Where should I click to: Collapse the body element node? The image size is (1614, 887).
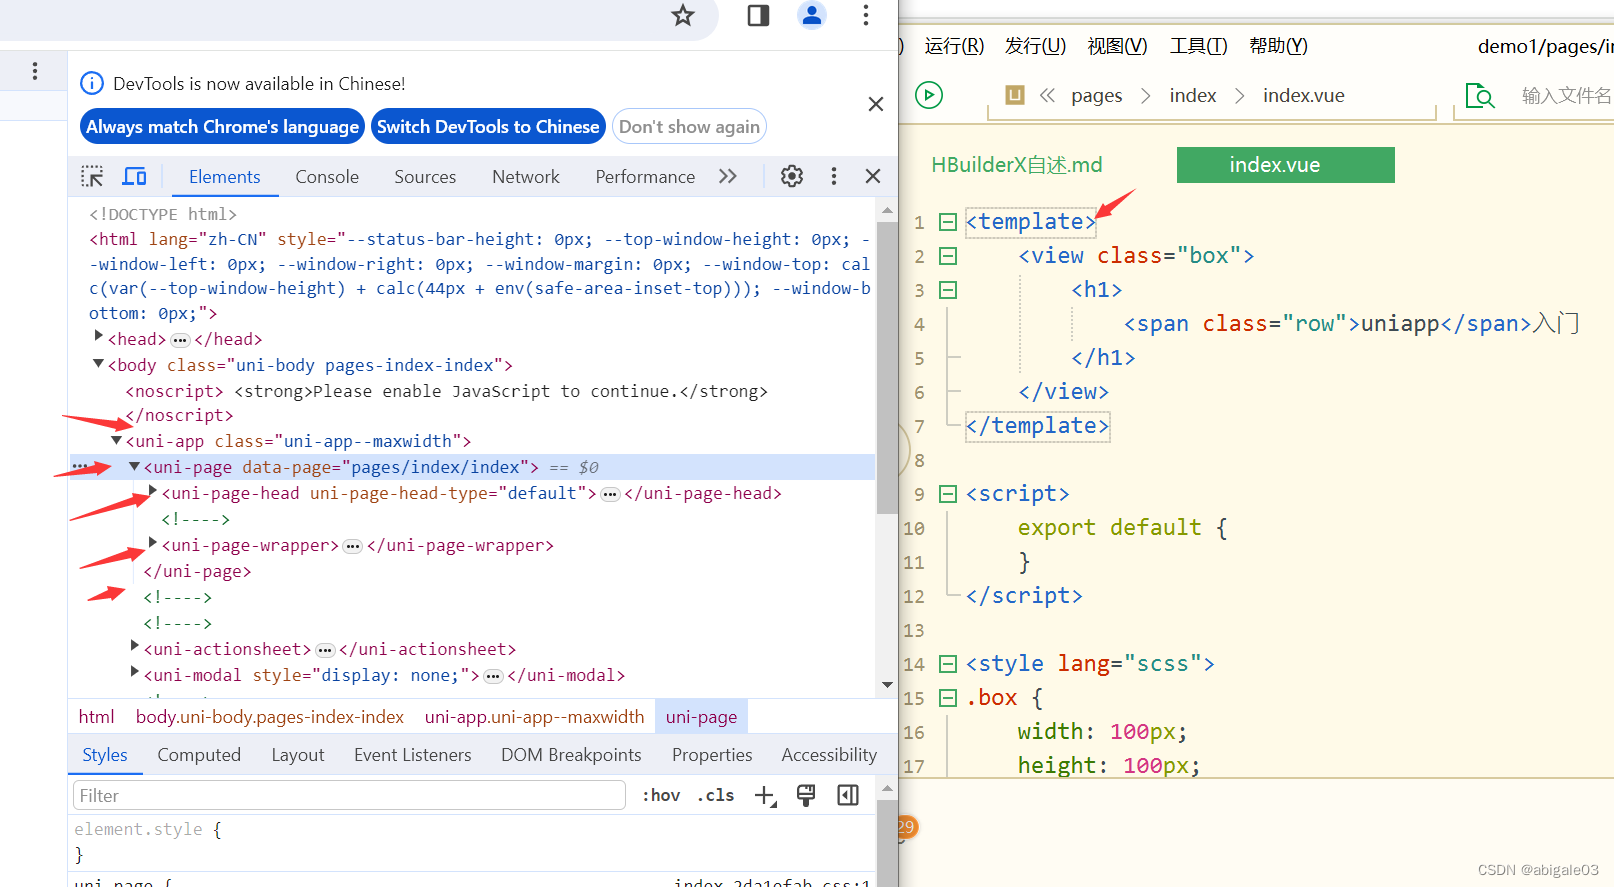pyautogui.click(x=98, y=364)
